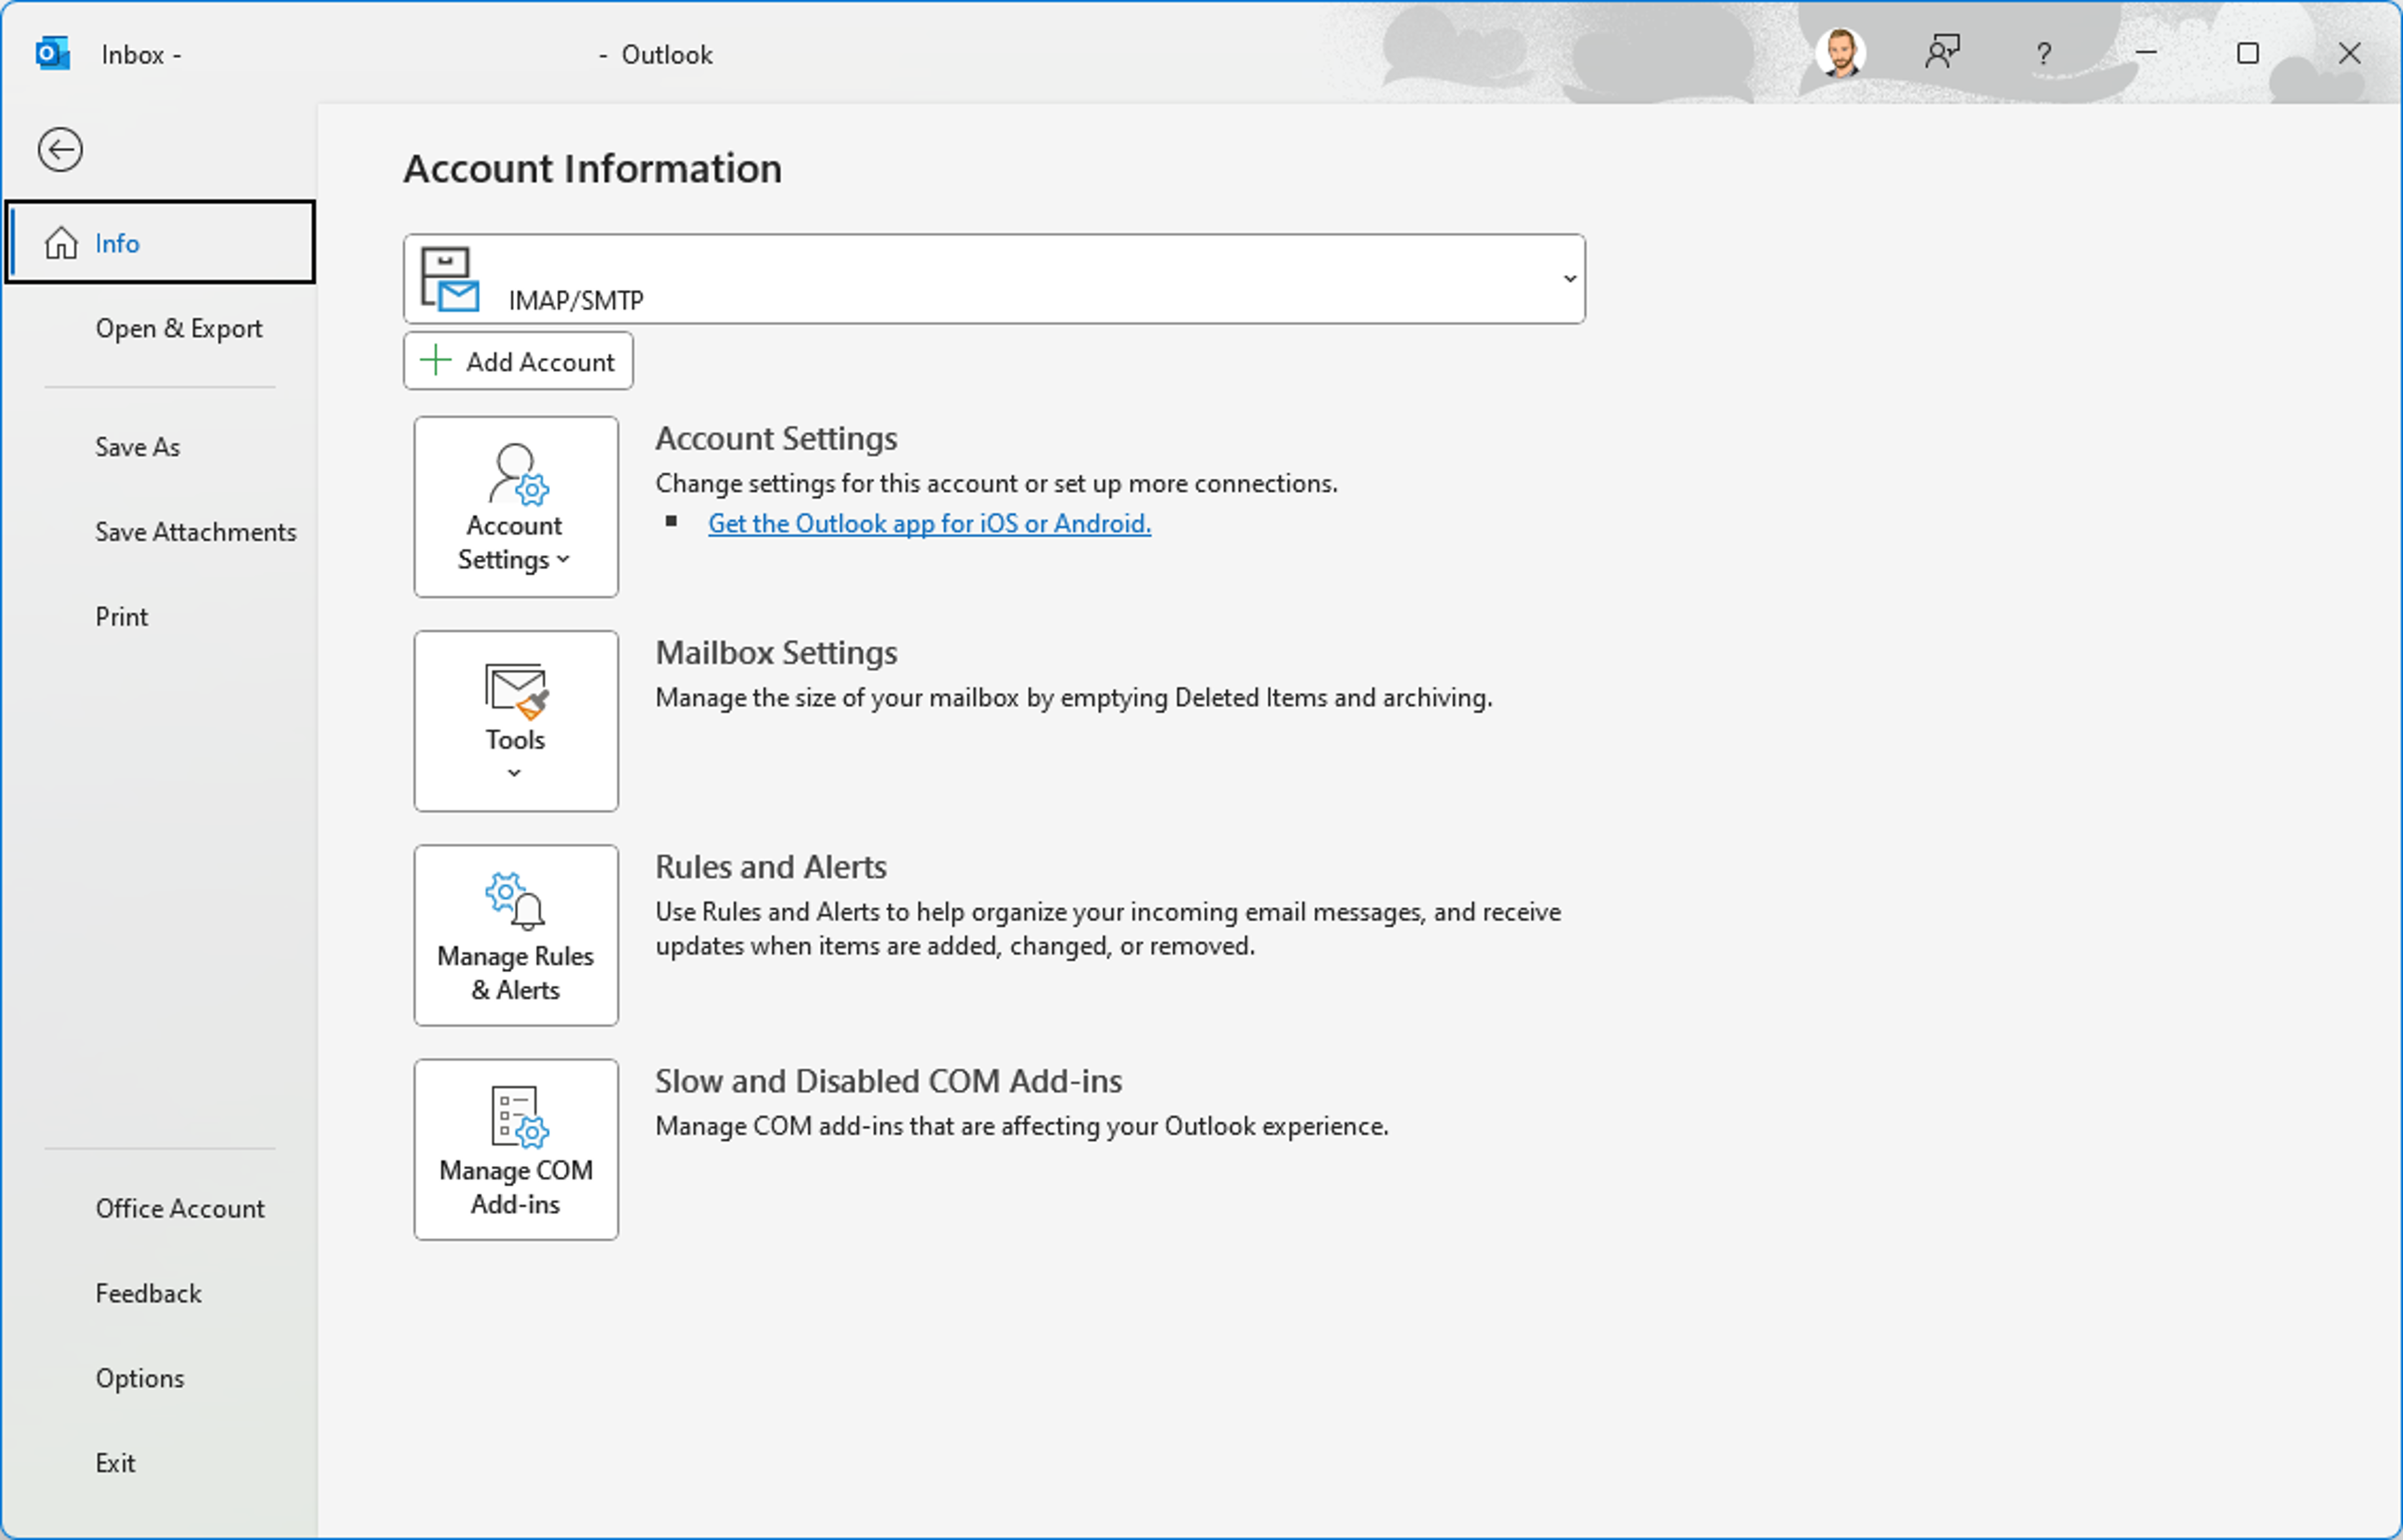The image size is (2403, 1540).
Task: Click the Mailbox Settings heading
Action: pyautogui.click(x=777, y=652)
